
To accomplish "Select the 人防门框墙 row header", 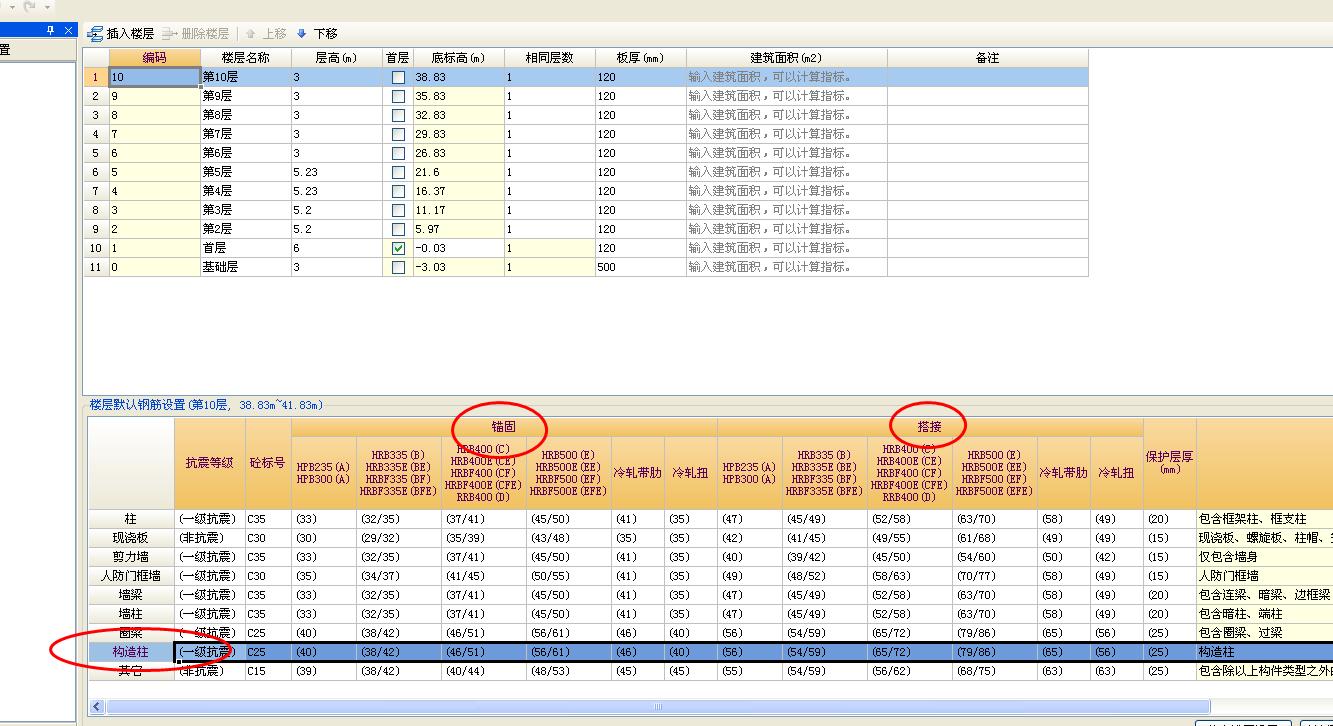I will pyautogui.click(x=131, y=576).
